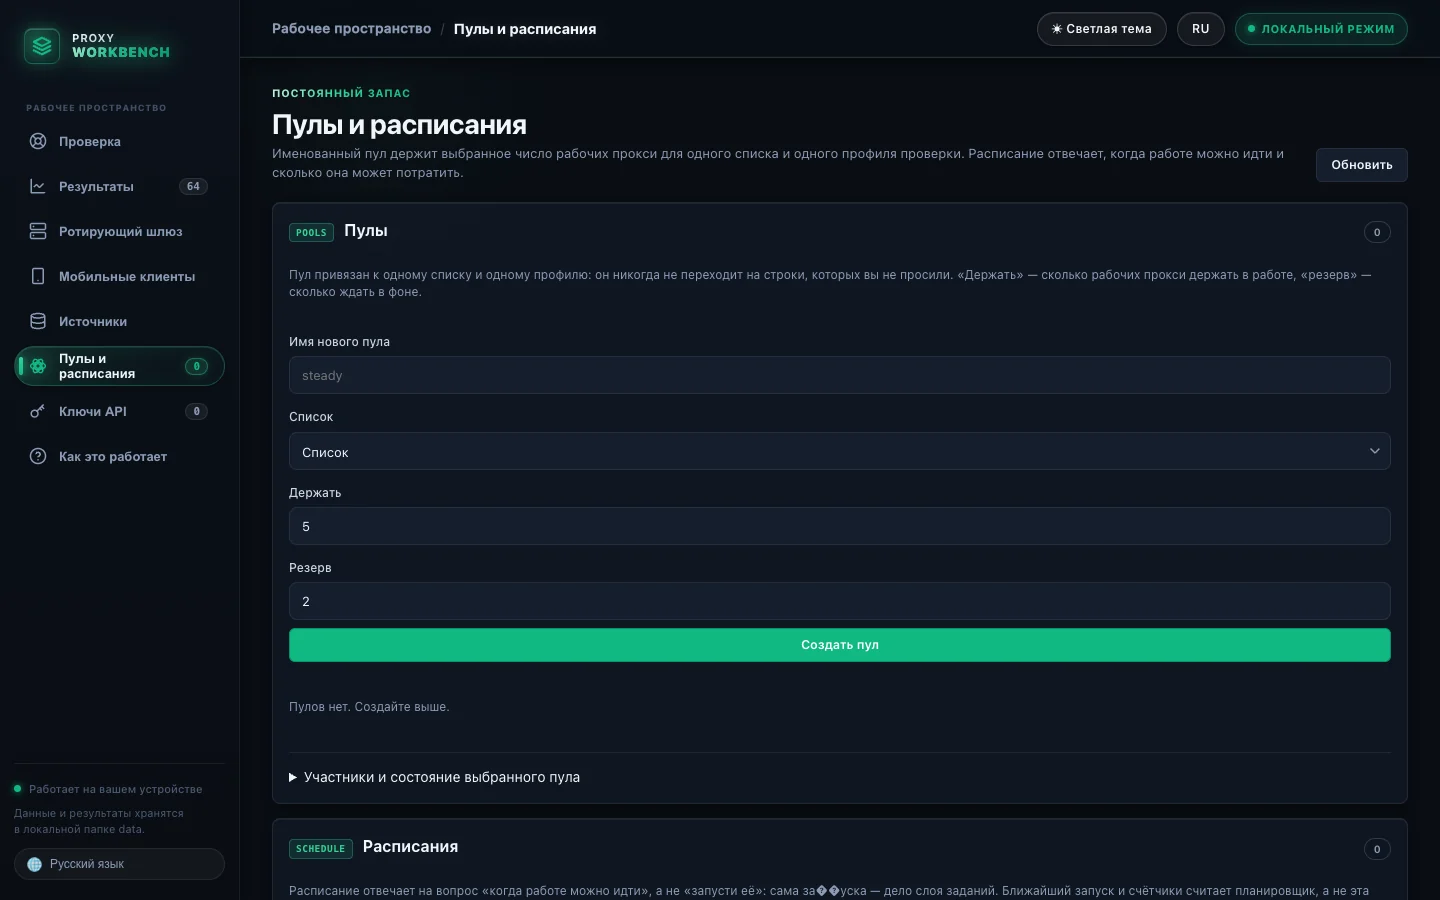The width and height of the screenshot is (1440, 900).
Task: Click the Создать пул button
Action: coord(840,645)
